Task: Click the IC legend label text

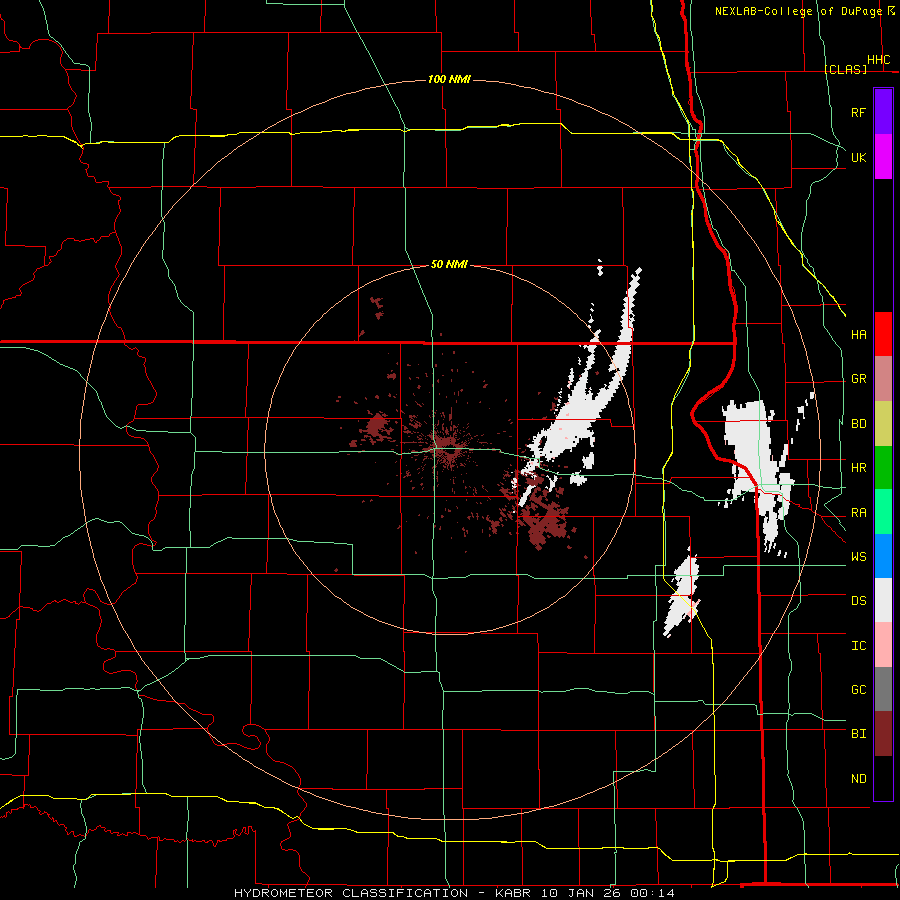Action: 858,645
